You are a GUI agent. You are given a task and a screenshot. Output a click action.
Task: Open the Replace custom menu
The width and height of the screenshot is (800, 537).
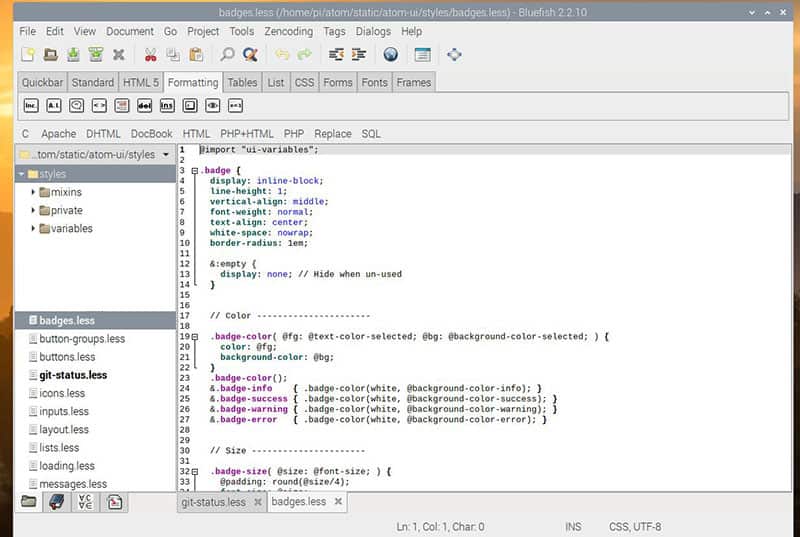[333, 134]
